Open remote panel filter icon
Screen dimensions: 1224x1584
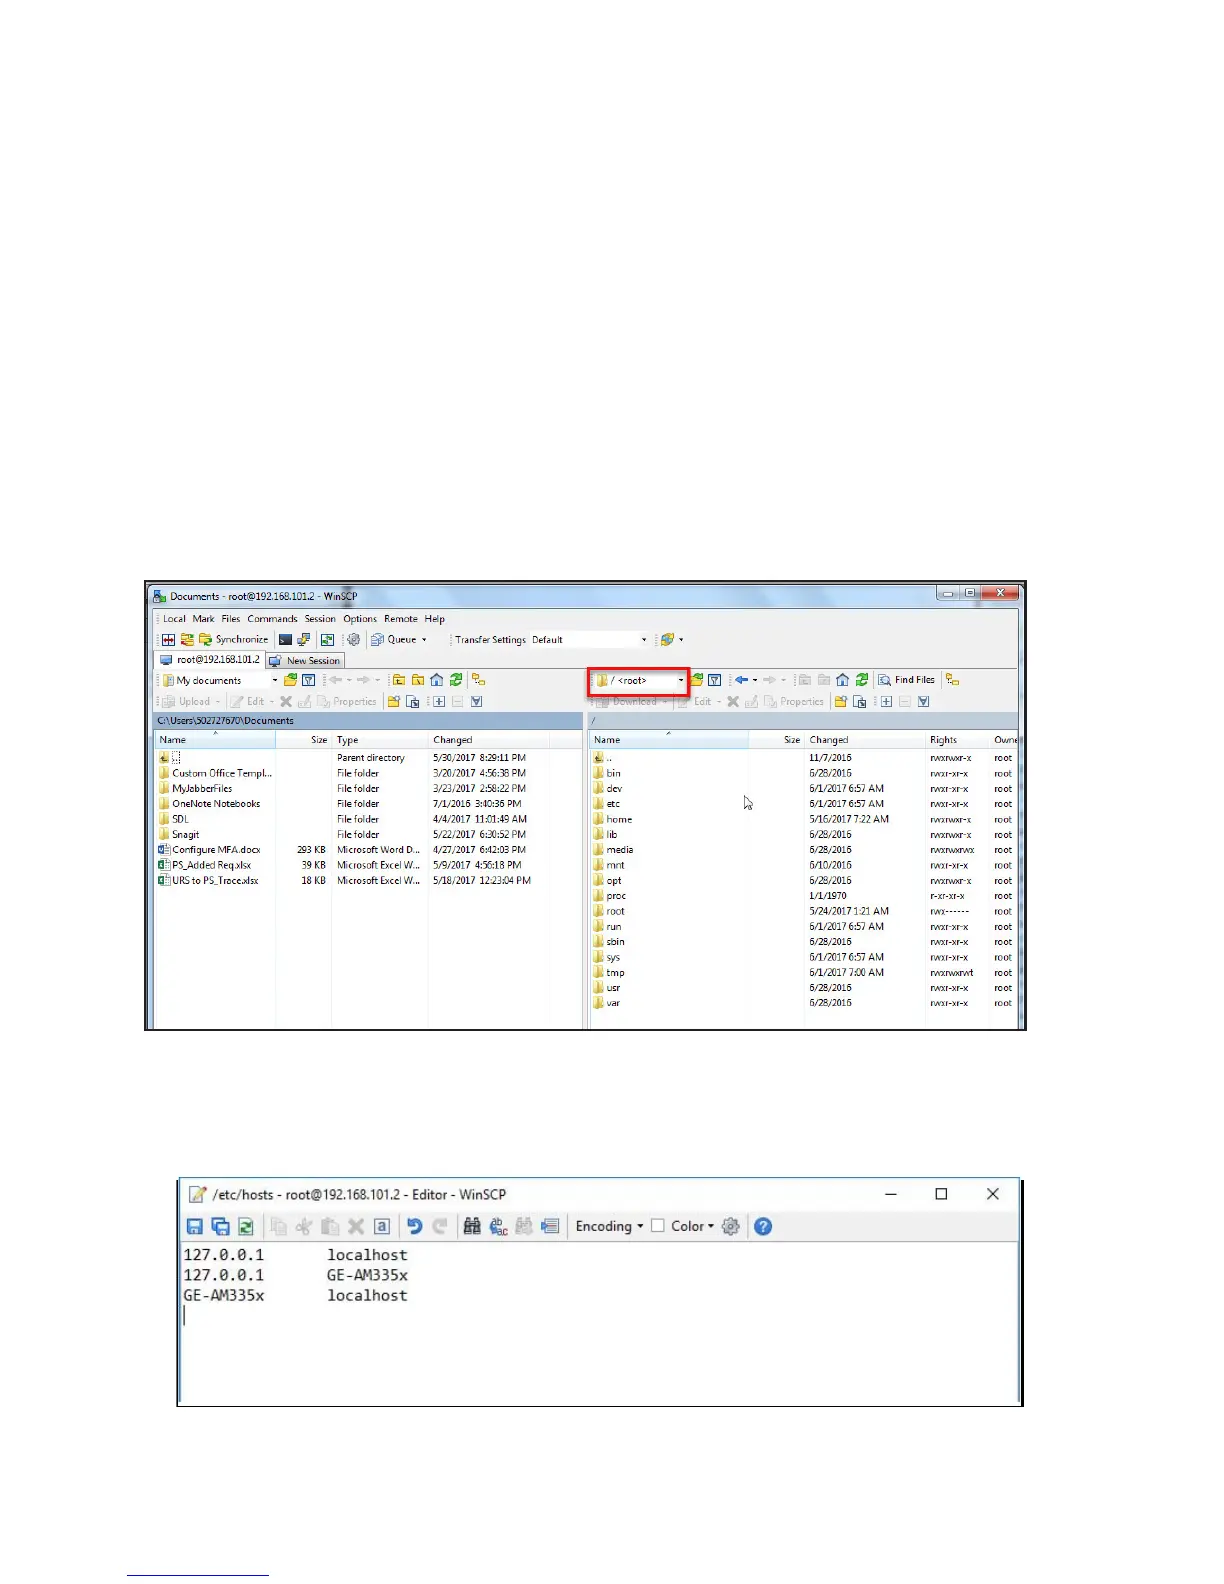pyautogui.click(x=714, y=680)
